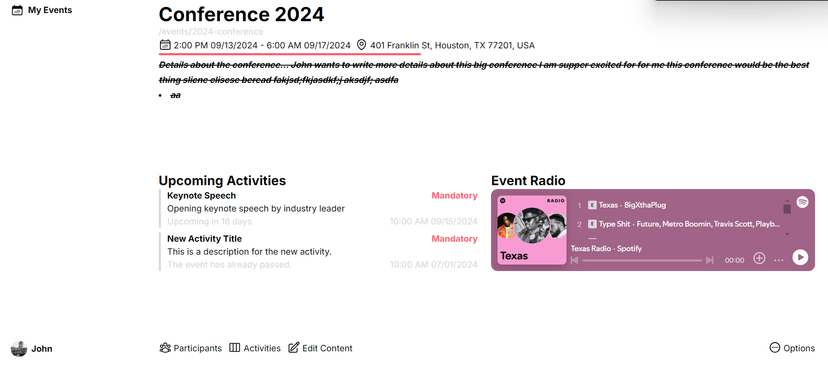
Task: Click Edit Content to modify event
Action: coord(320,348)
